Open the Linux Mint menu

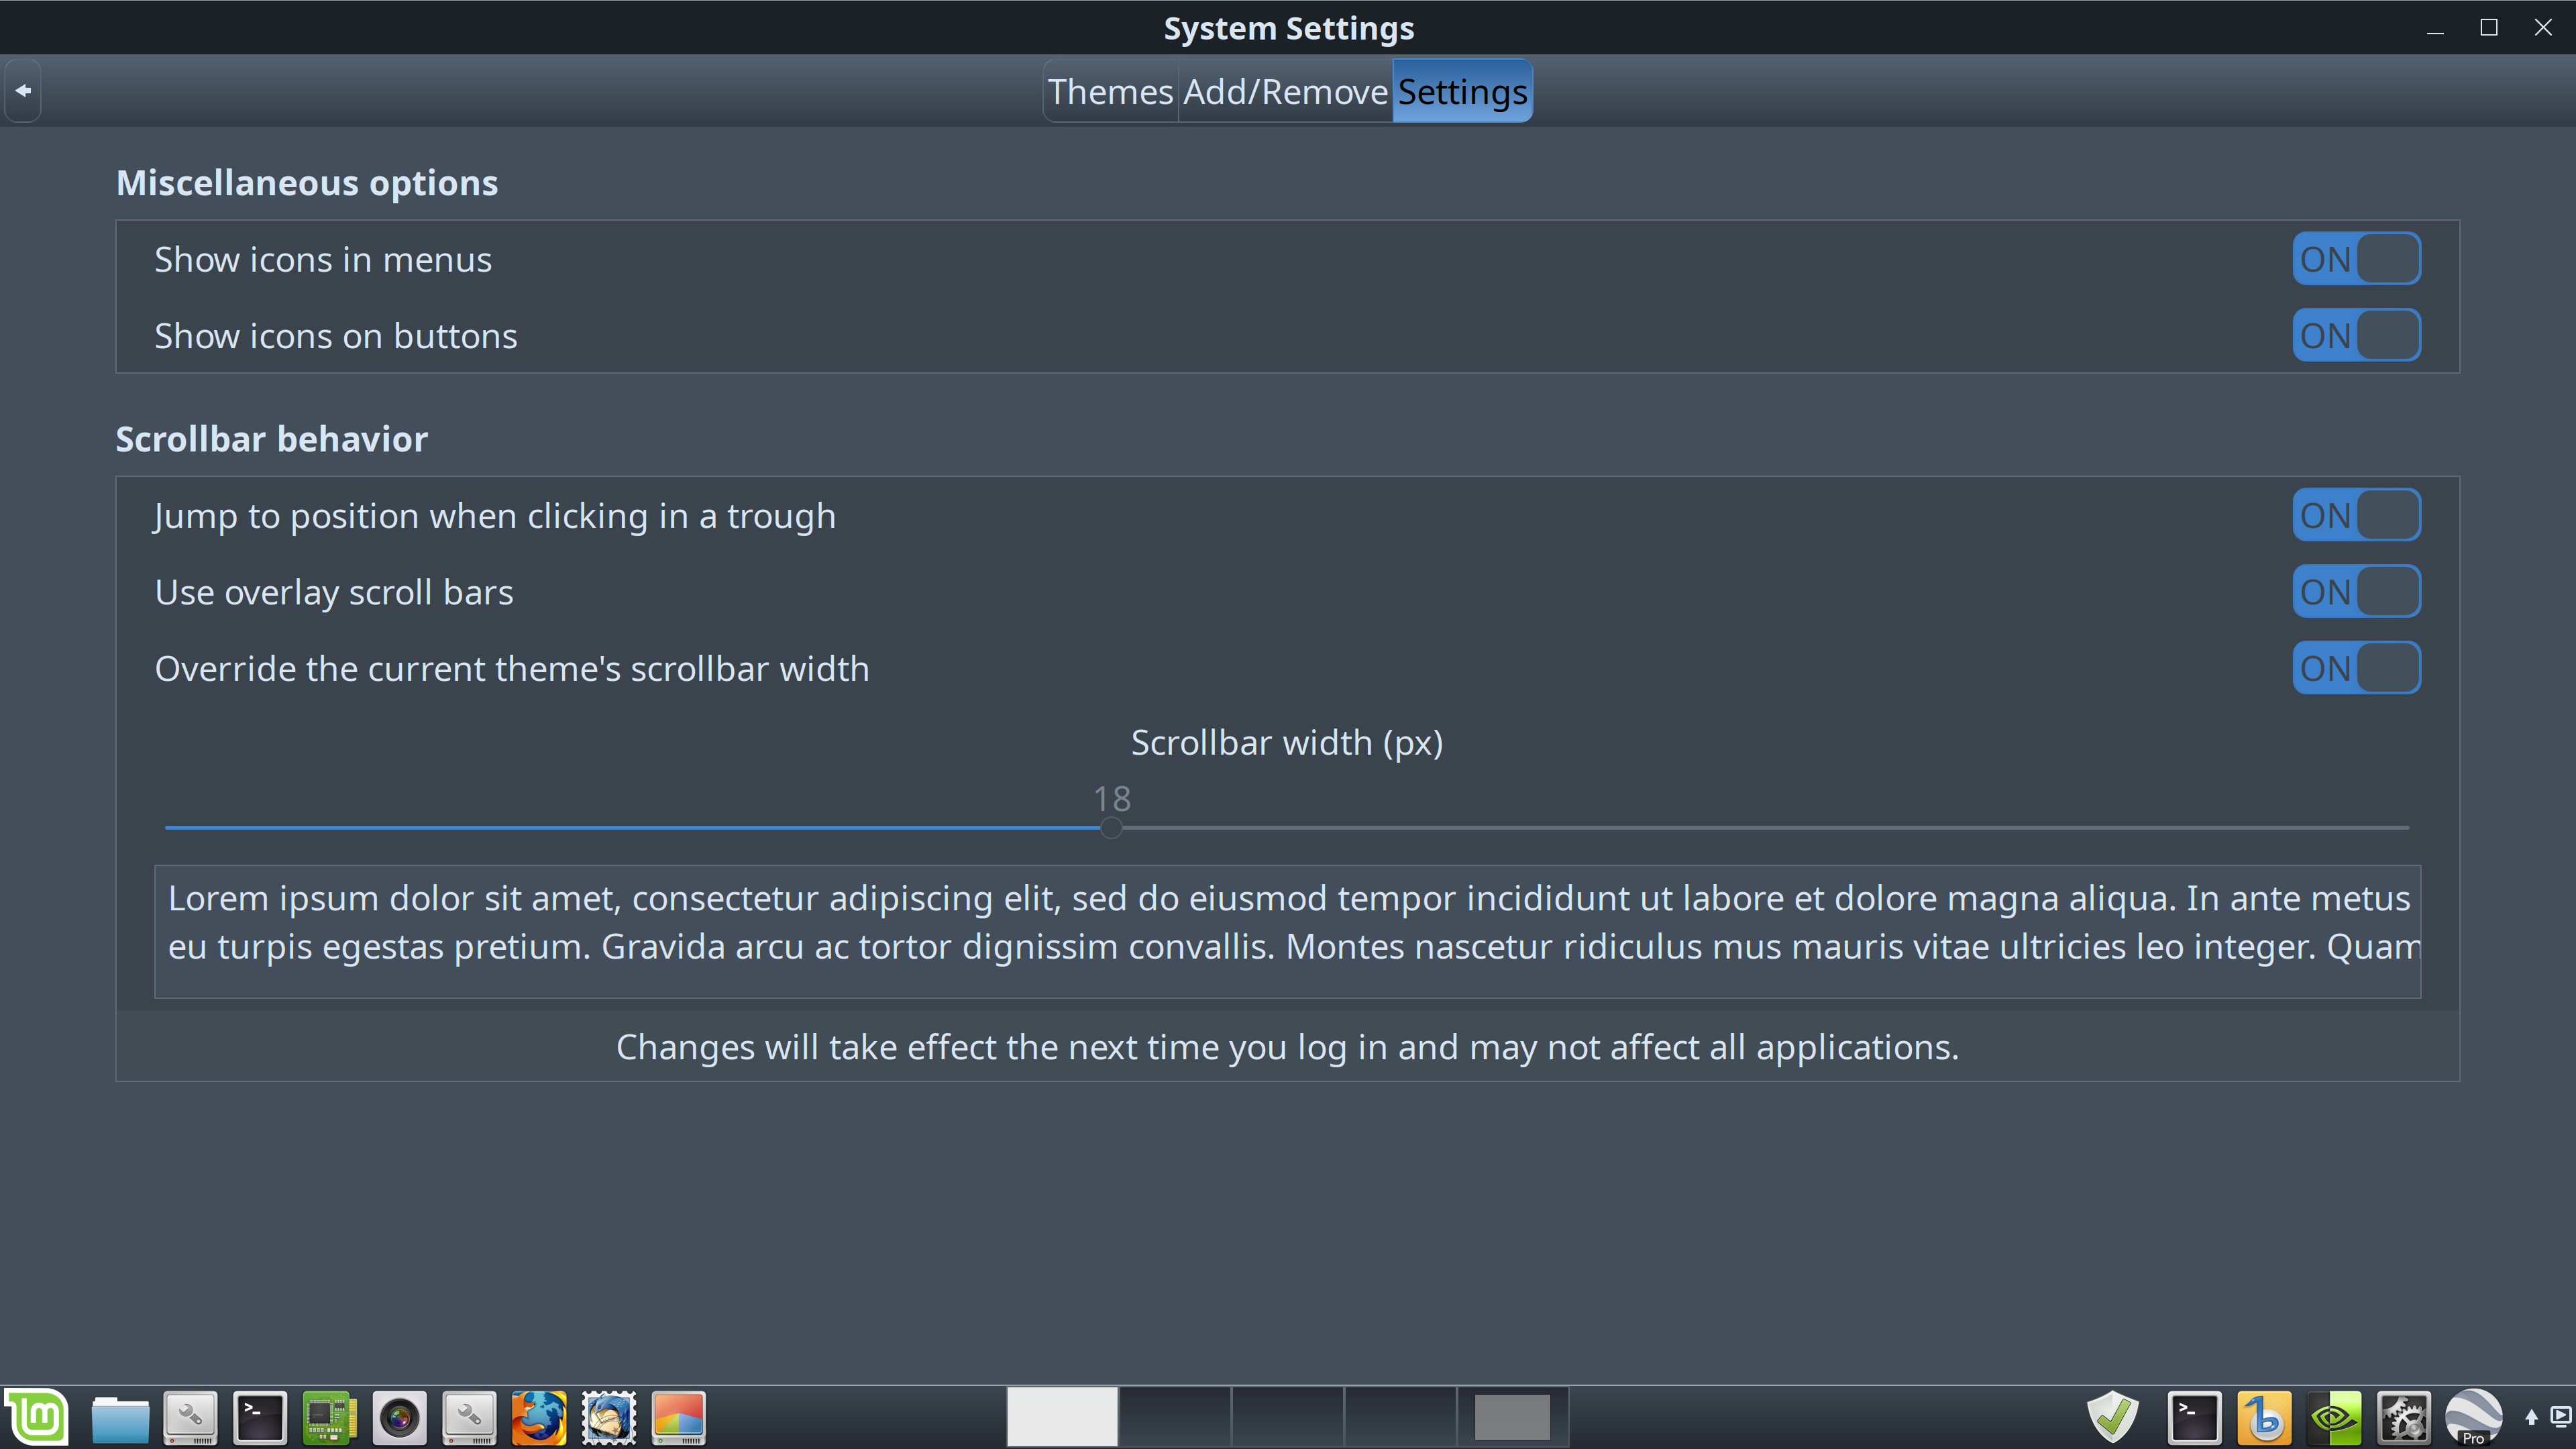(37, 1417)
